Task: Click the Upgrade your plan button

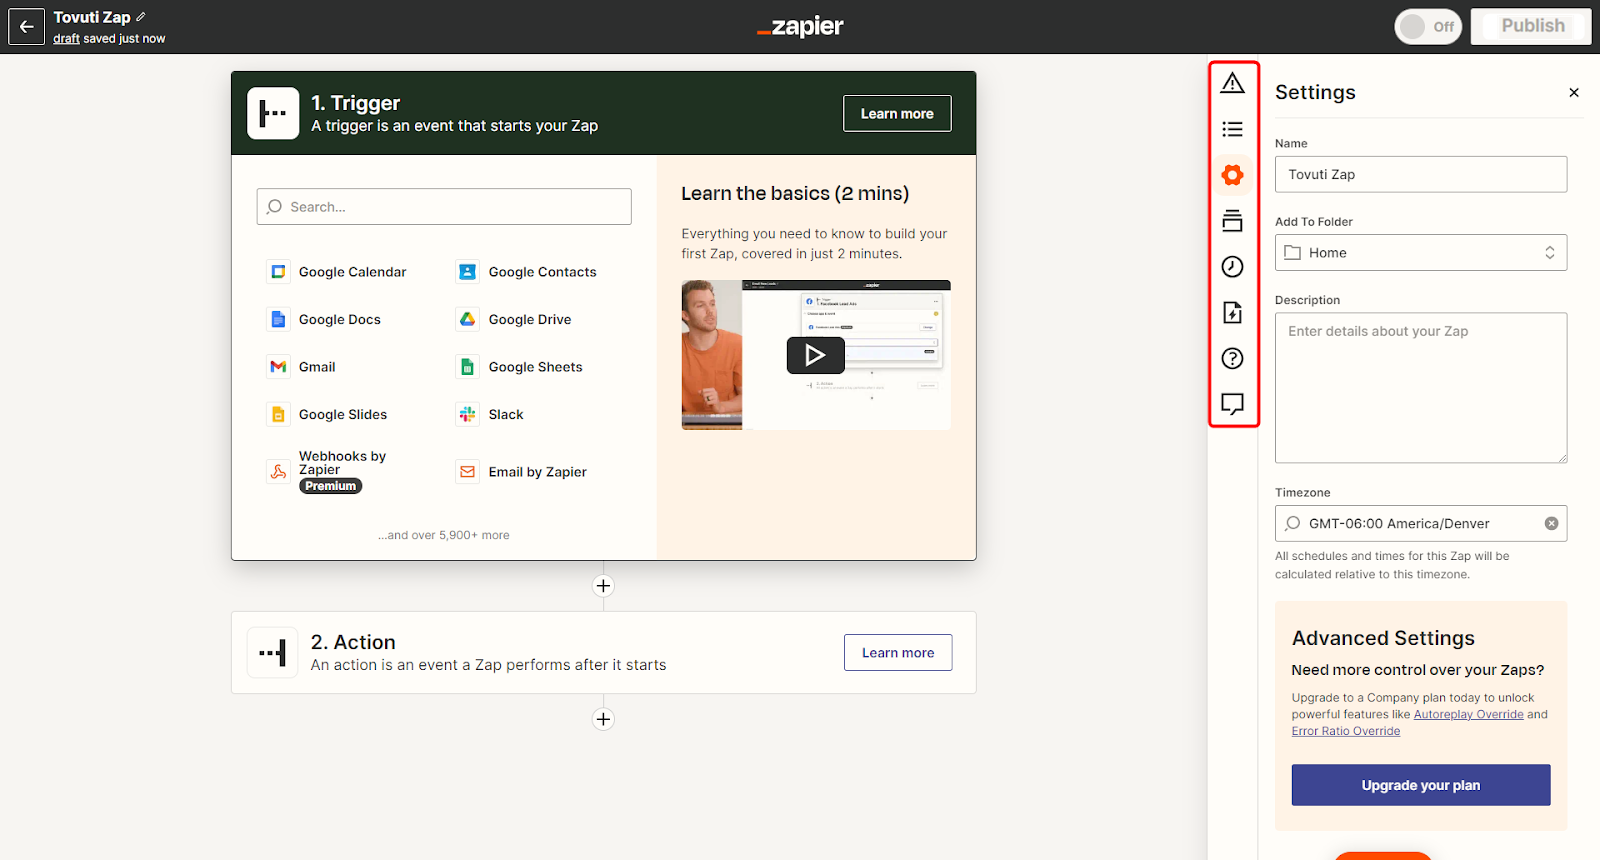Action: 1421,785
